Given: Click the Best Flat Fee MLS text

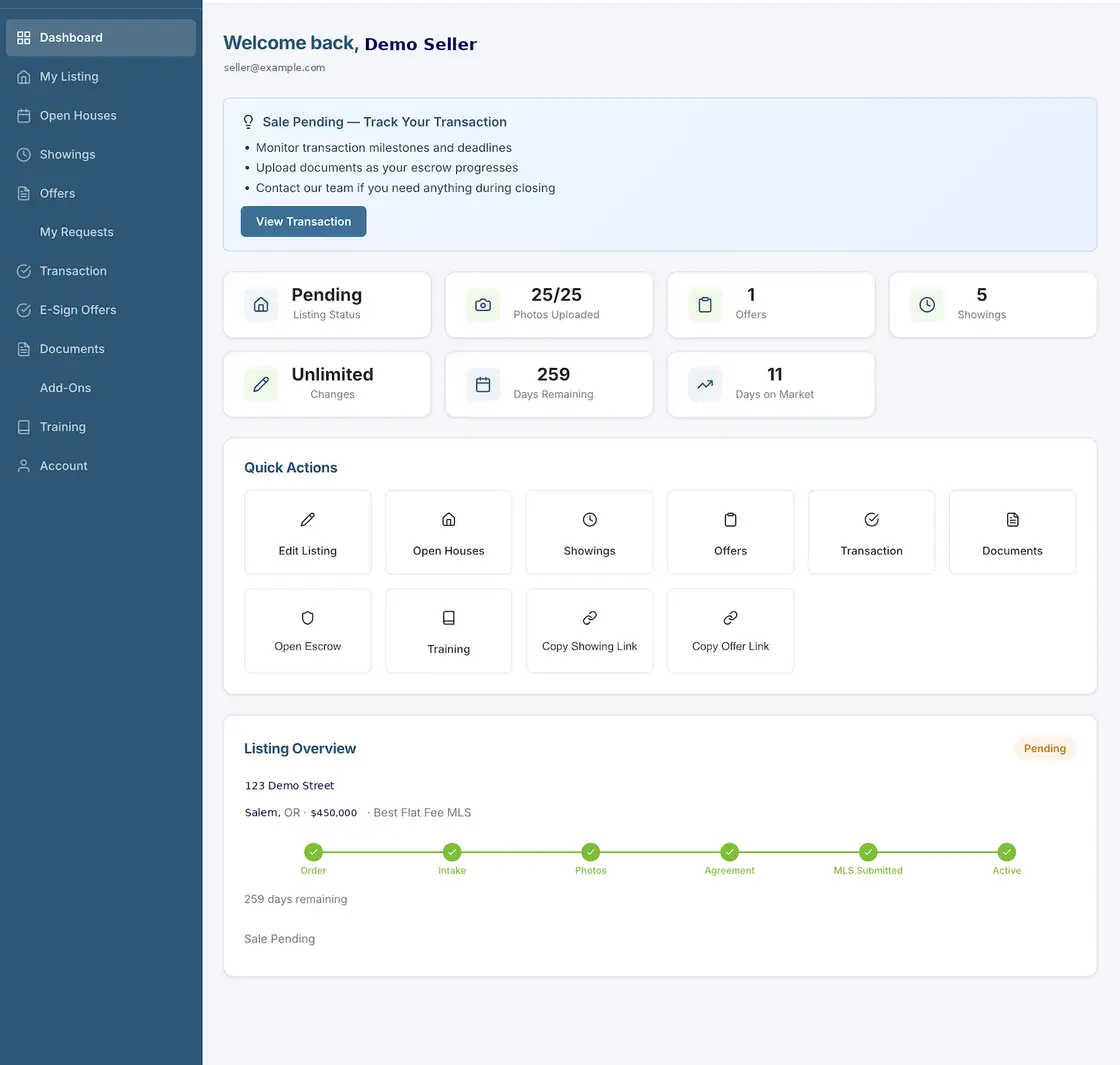Looking at the screenshot, I should click(x=422, y=813).
